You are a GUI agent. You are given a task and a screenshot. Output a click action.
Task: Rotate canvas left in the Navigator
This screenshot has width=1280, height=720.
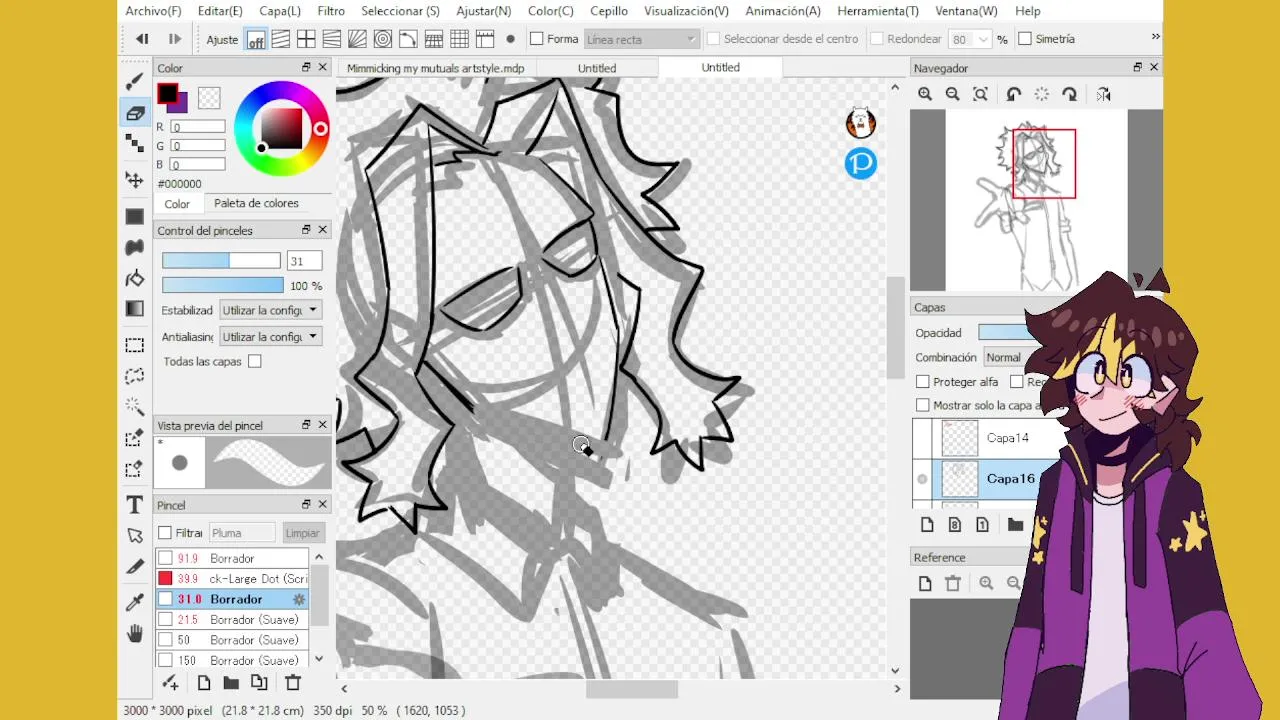[1014, 94]
